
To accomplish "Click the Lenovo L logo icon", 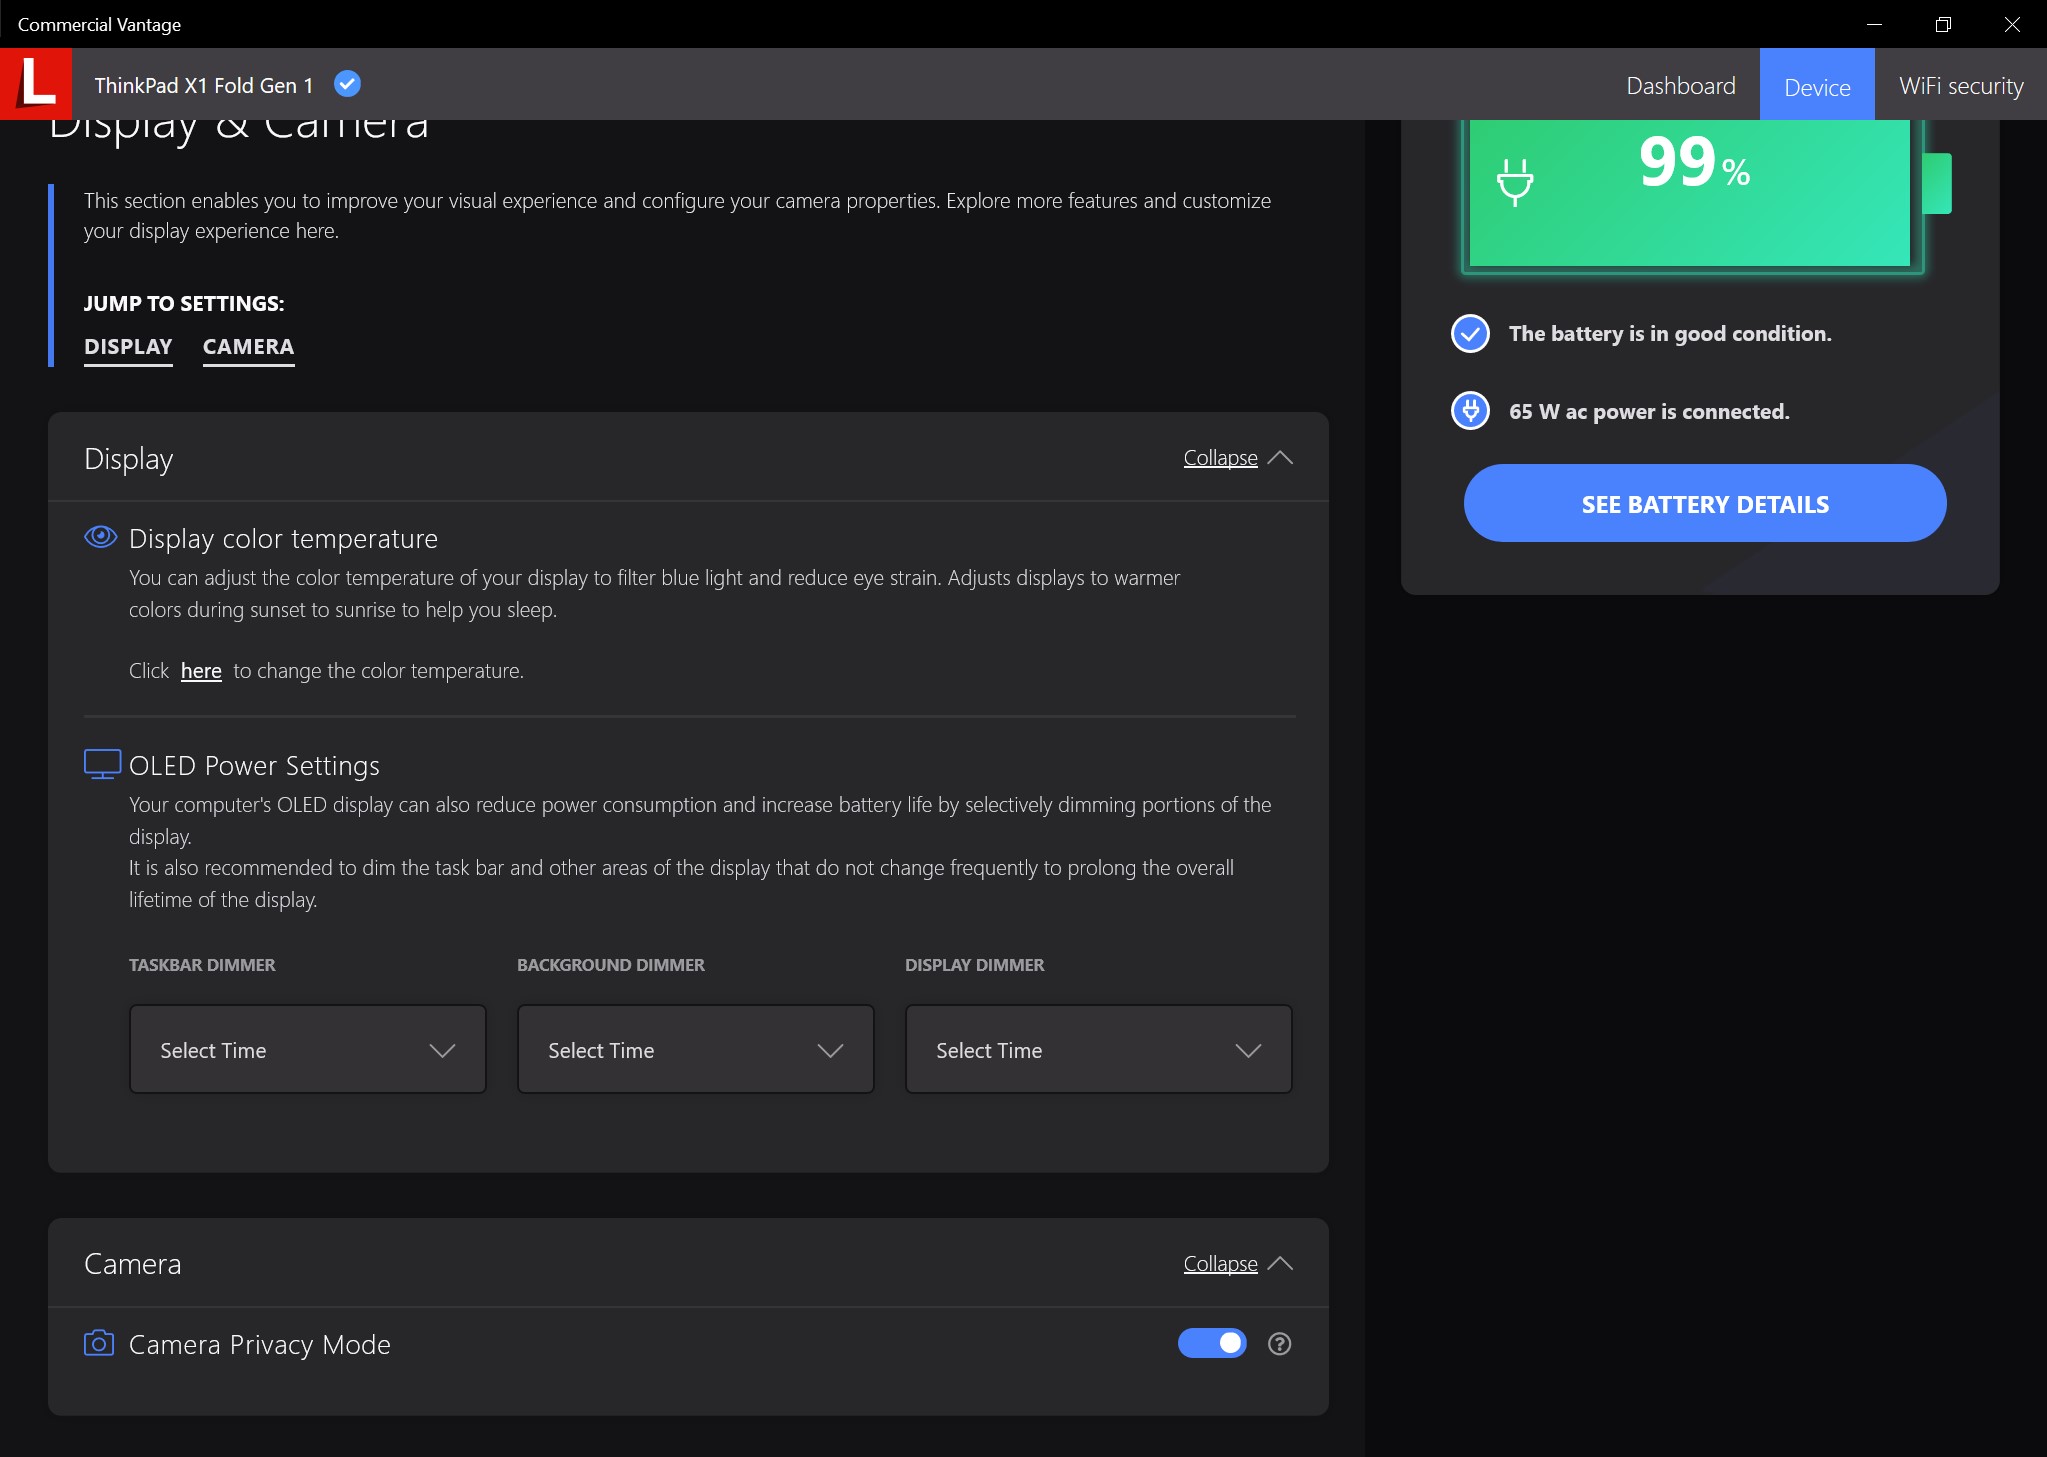I will coord(36,84).
